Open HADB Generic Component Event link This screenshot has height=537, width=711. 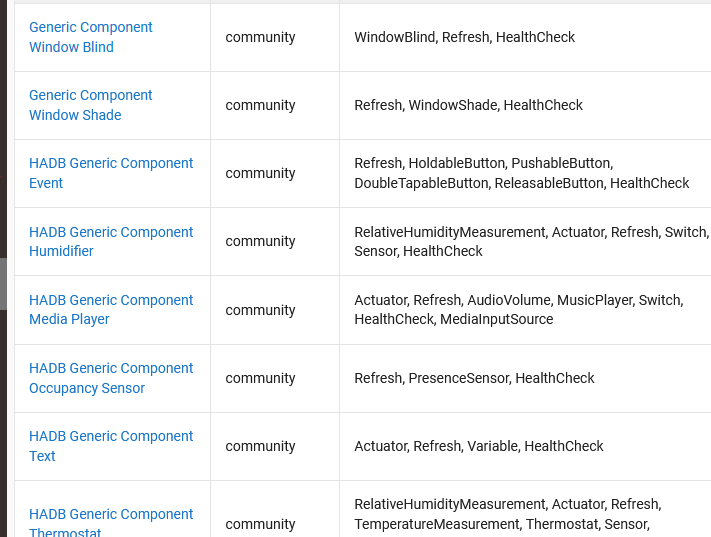[x=111, y=173]
